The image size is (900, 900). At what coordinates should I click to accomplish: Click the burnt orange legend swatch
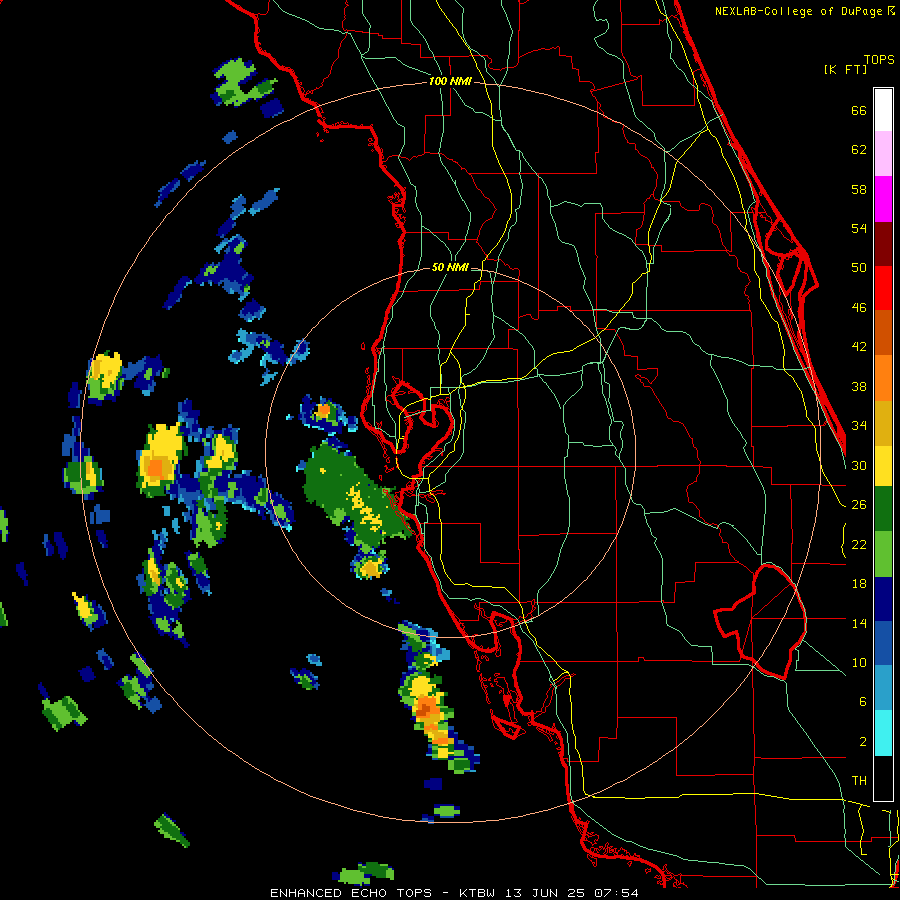pyautogui.click(x=883, y=333)
